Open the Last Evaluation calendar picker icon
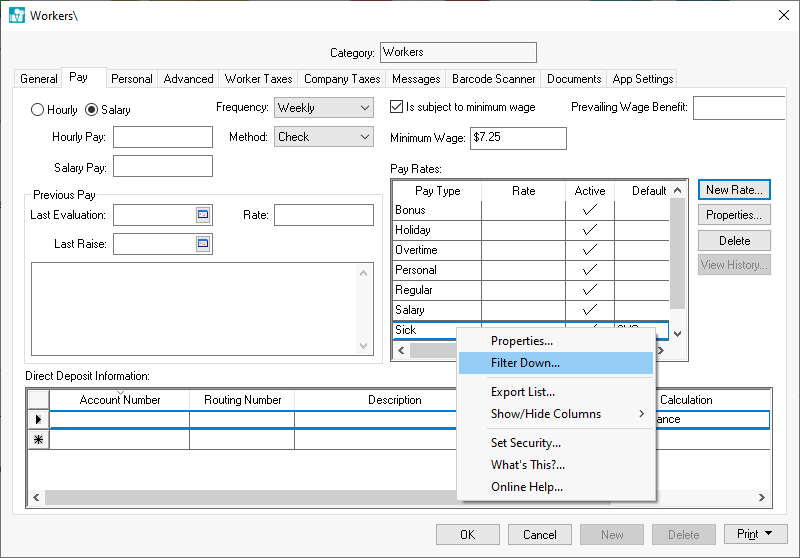The image size is (800, 558). (x=203, y=214)
